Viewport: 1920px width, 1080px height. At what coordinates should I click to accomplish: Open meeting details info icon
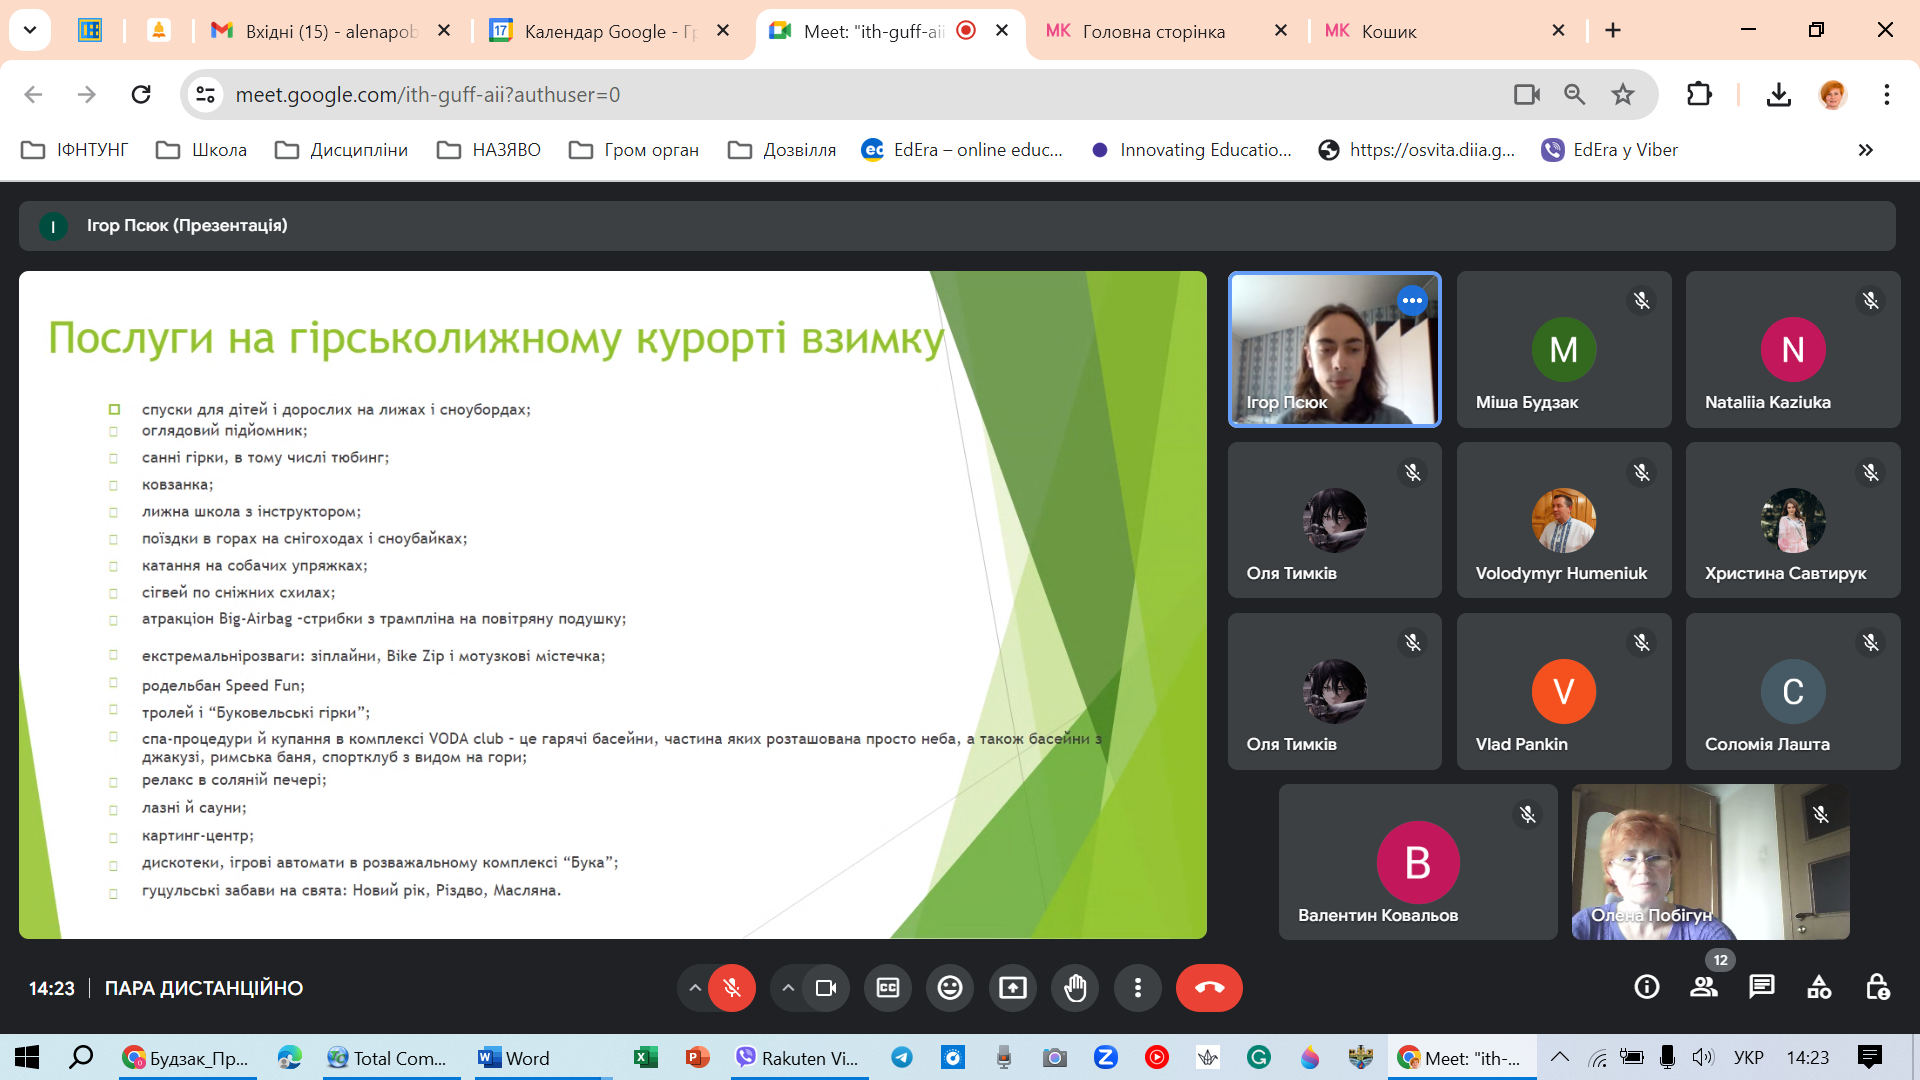[x=1646, y=988]
